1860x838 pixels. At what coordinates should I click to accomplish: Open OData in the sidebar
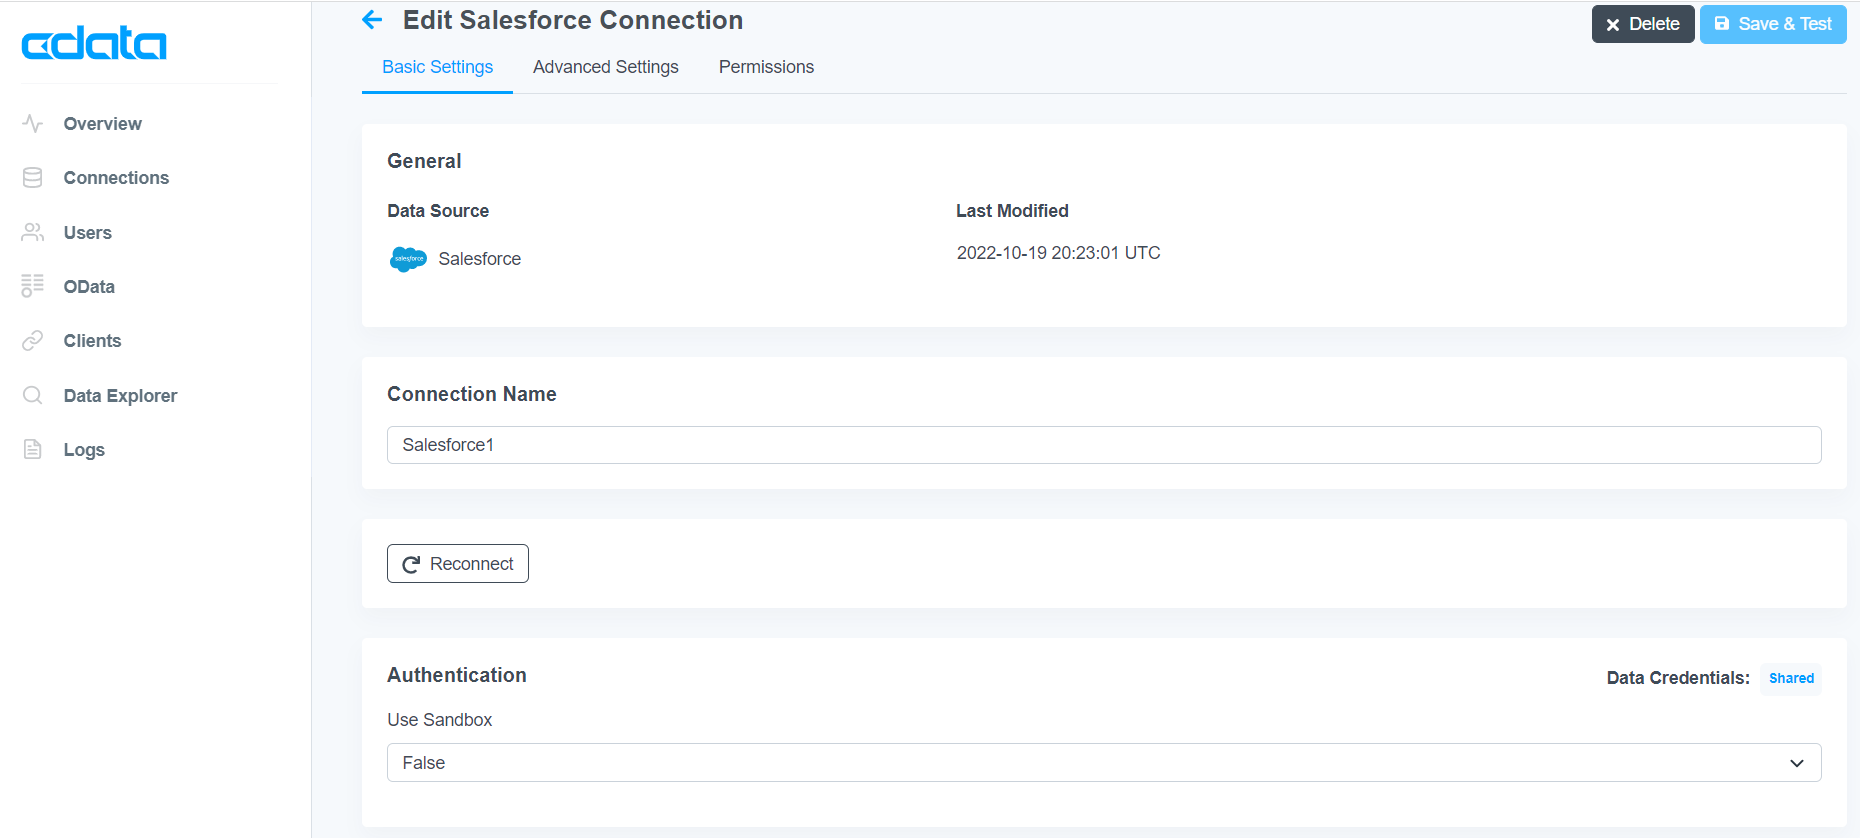click(89, 287)
